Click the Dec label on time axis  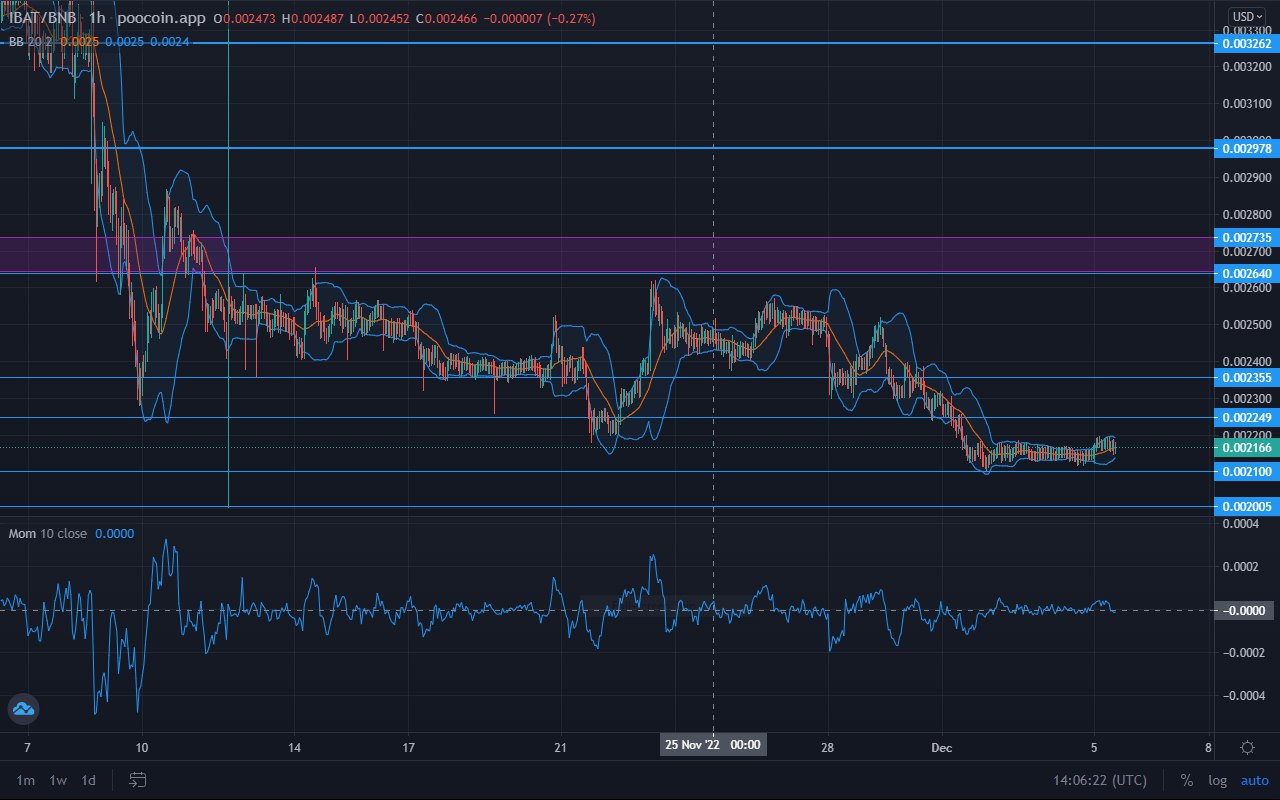tap(942, 747)
